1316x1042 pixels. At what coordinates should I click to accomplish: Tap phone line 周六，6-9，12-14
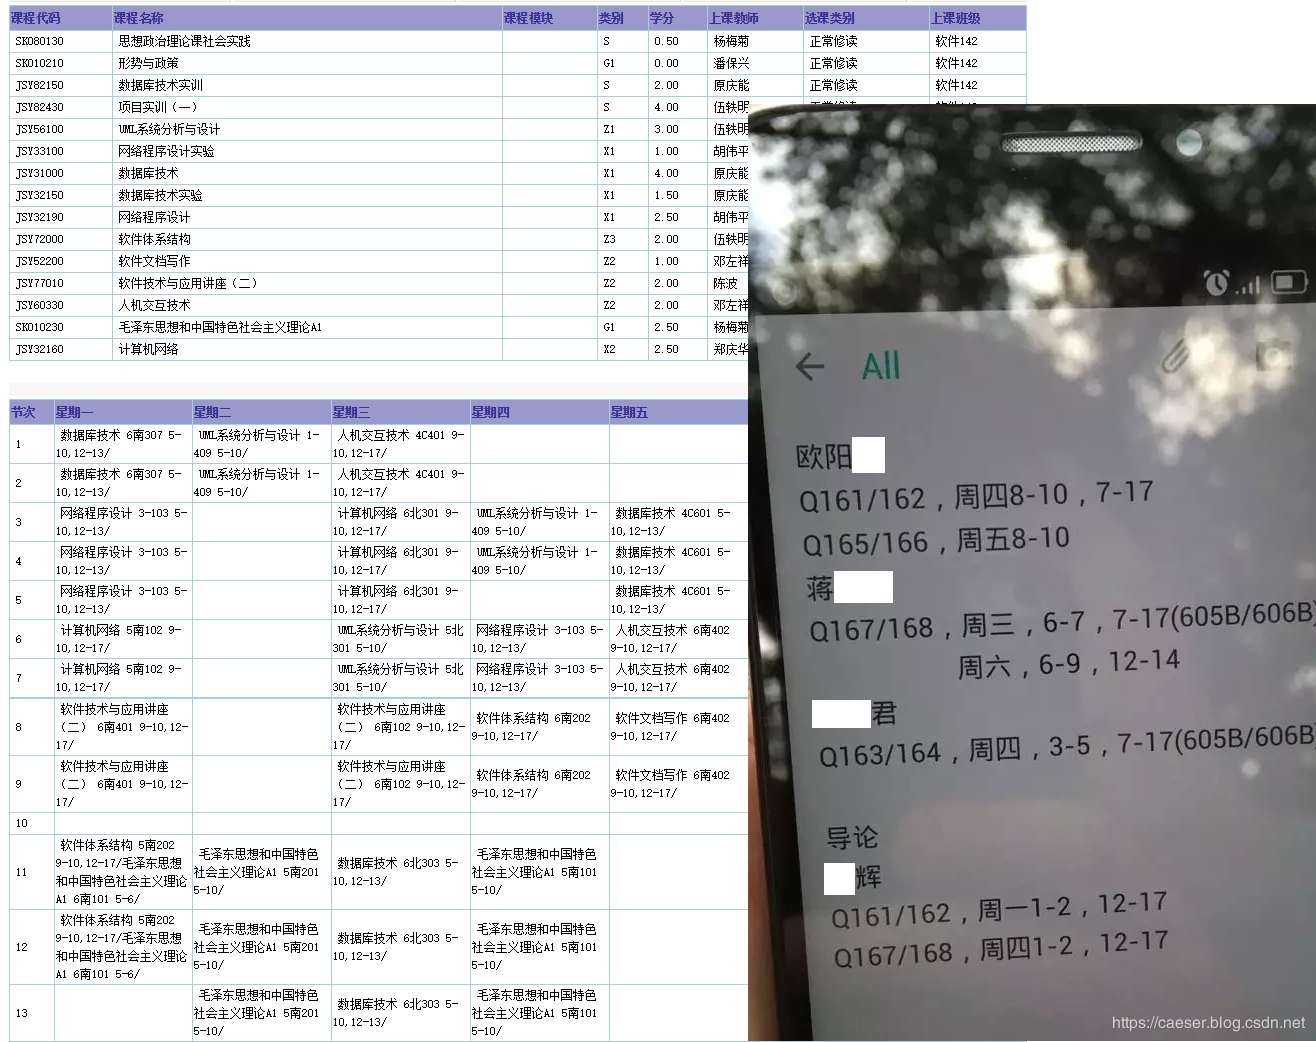(1069, 664)
